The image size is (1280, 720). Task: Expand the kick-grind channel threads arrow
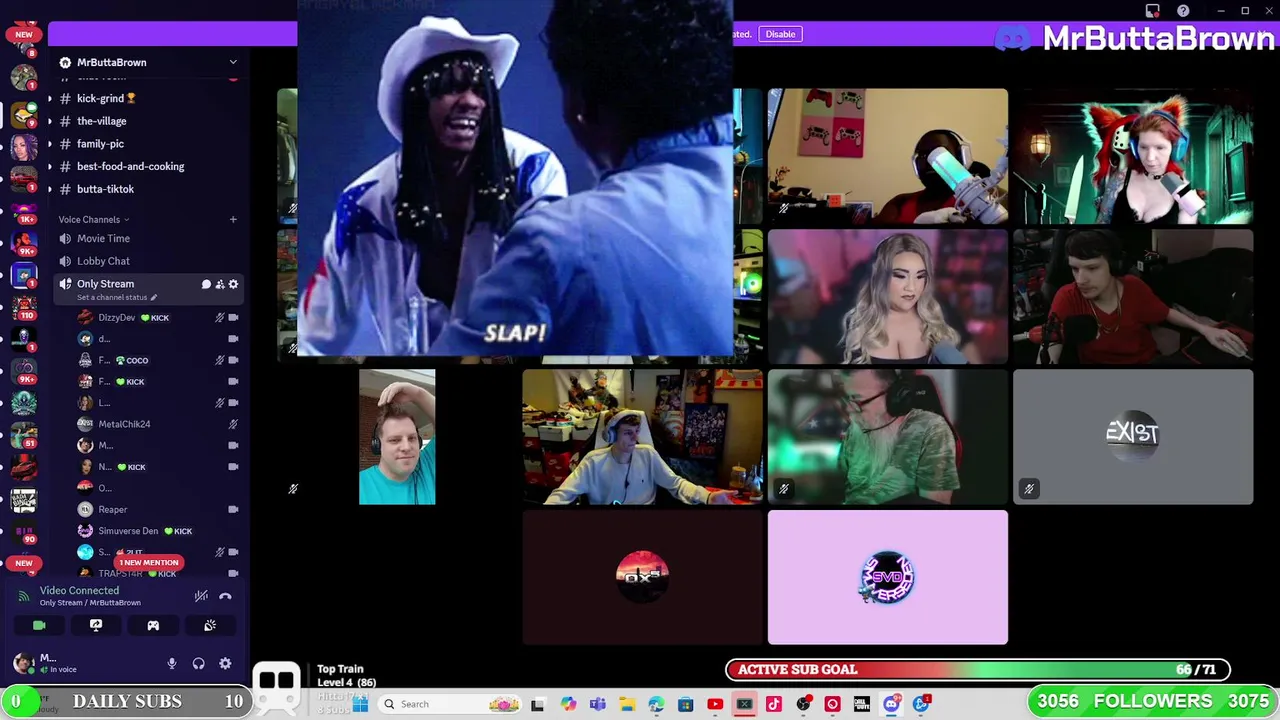click(x=49, y=98)
